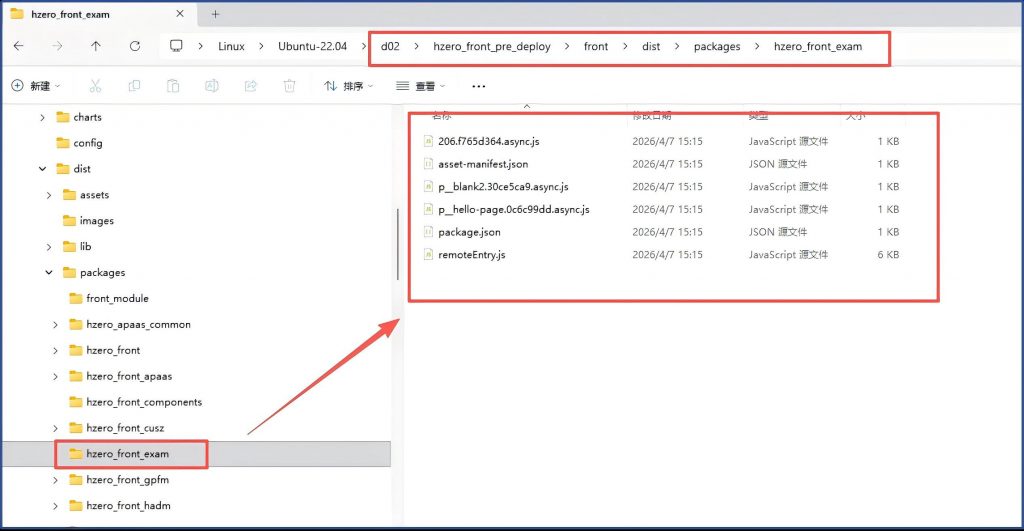Click the Cut scissors icon
This screenshot has width=1024, height=531.
[96, 86]
